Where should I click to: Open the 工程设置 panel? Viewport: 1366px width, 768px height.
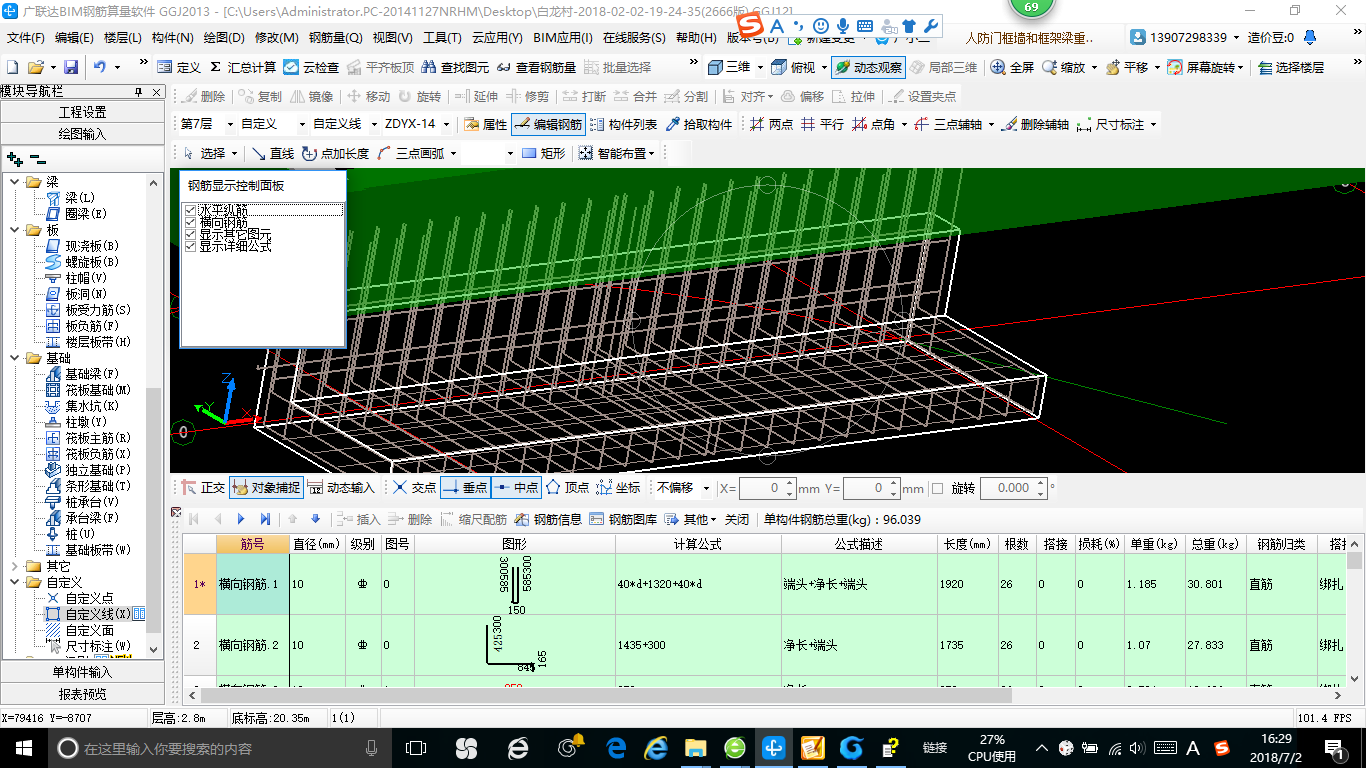pyautogui.click(x=82, y=112)
